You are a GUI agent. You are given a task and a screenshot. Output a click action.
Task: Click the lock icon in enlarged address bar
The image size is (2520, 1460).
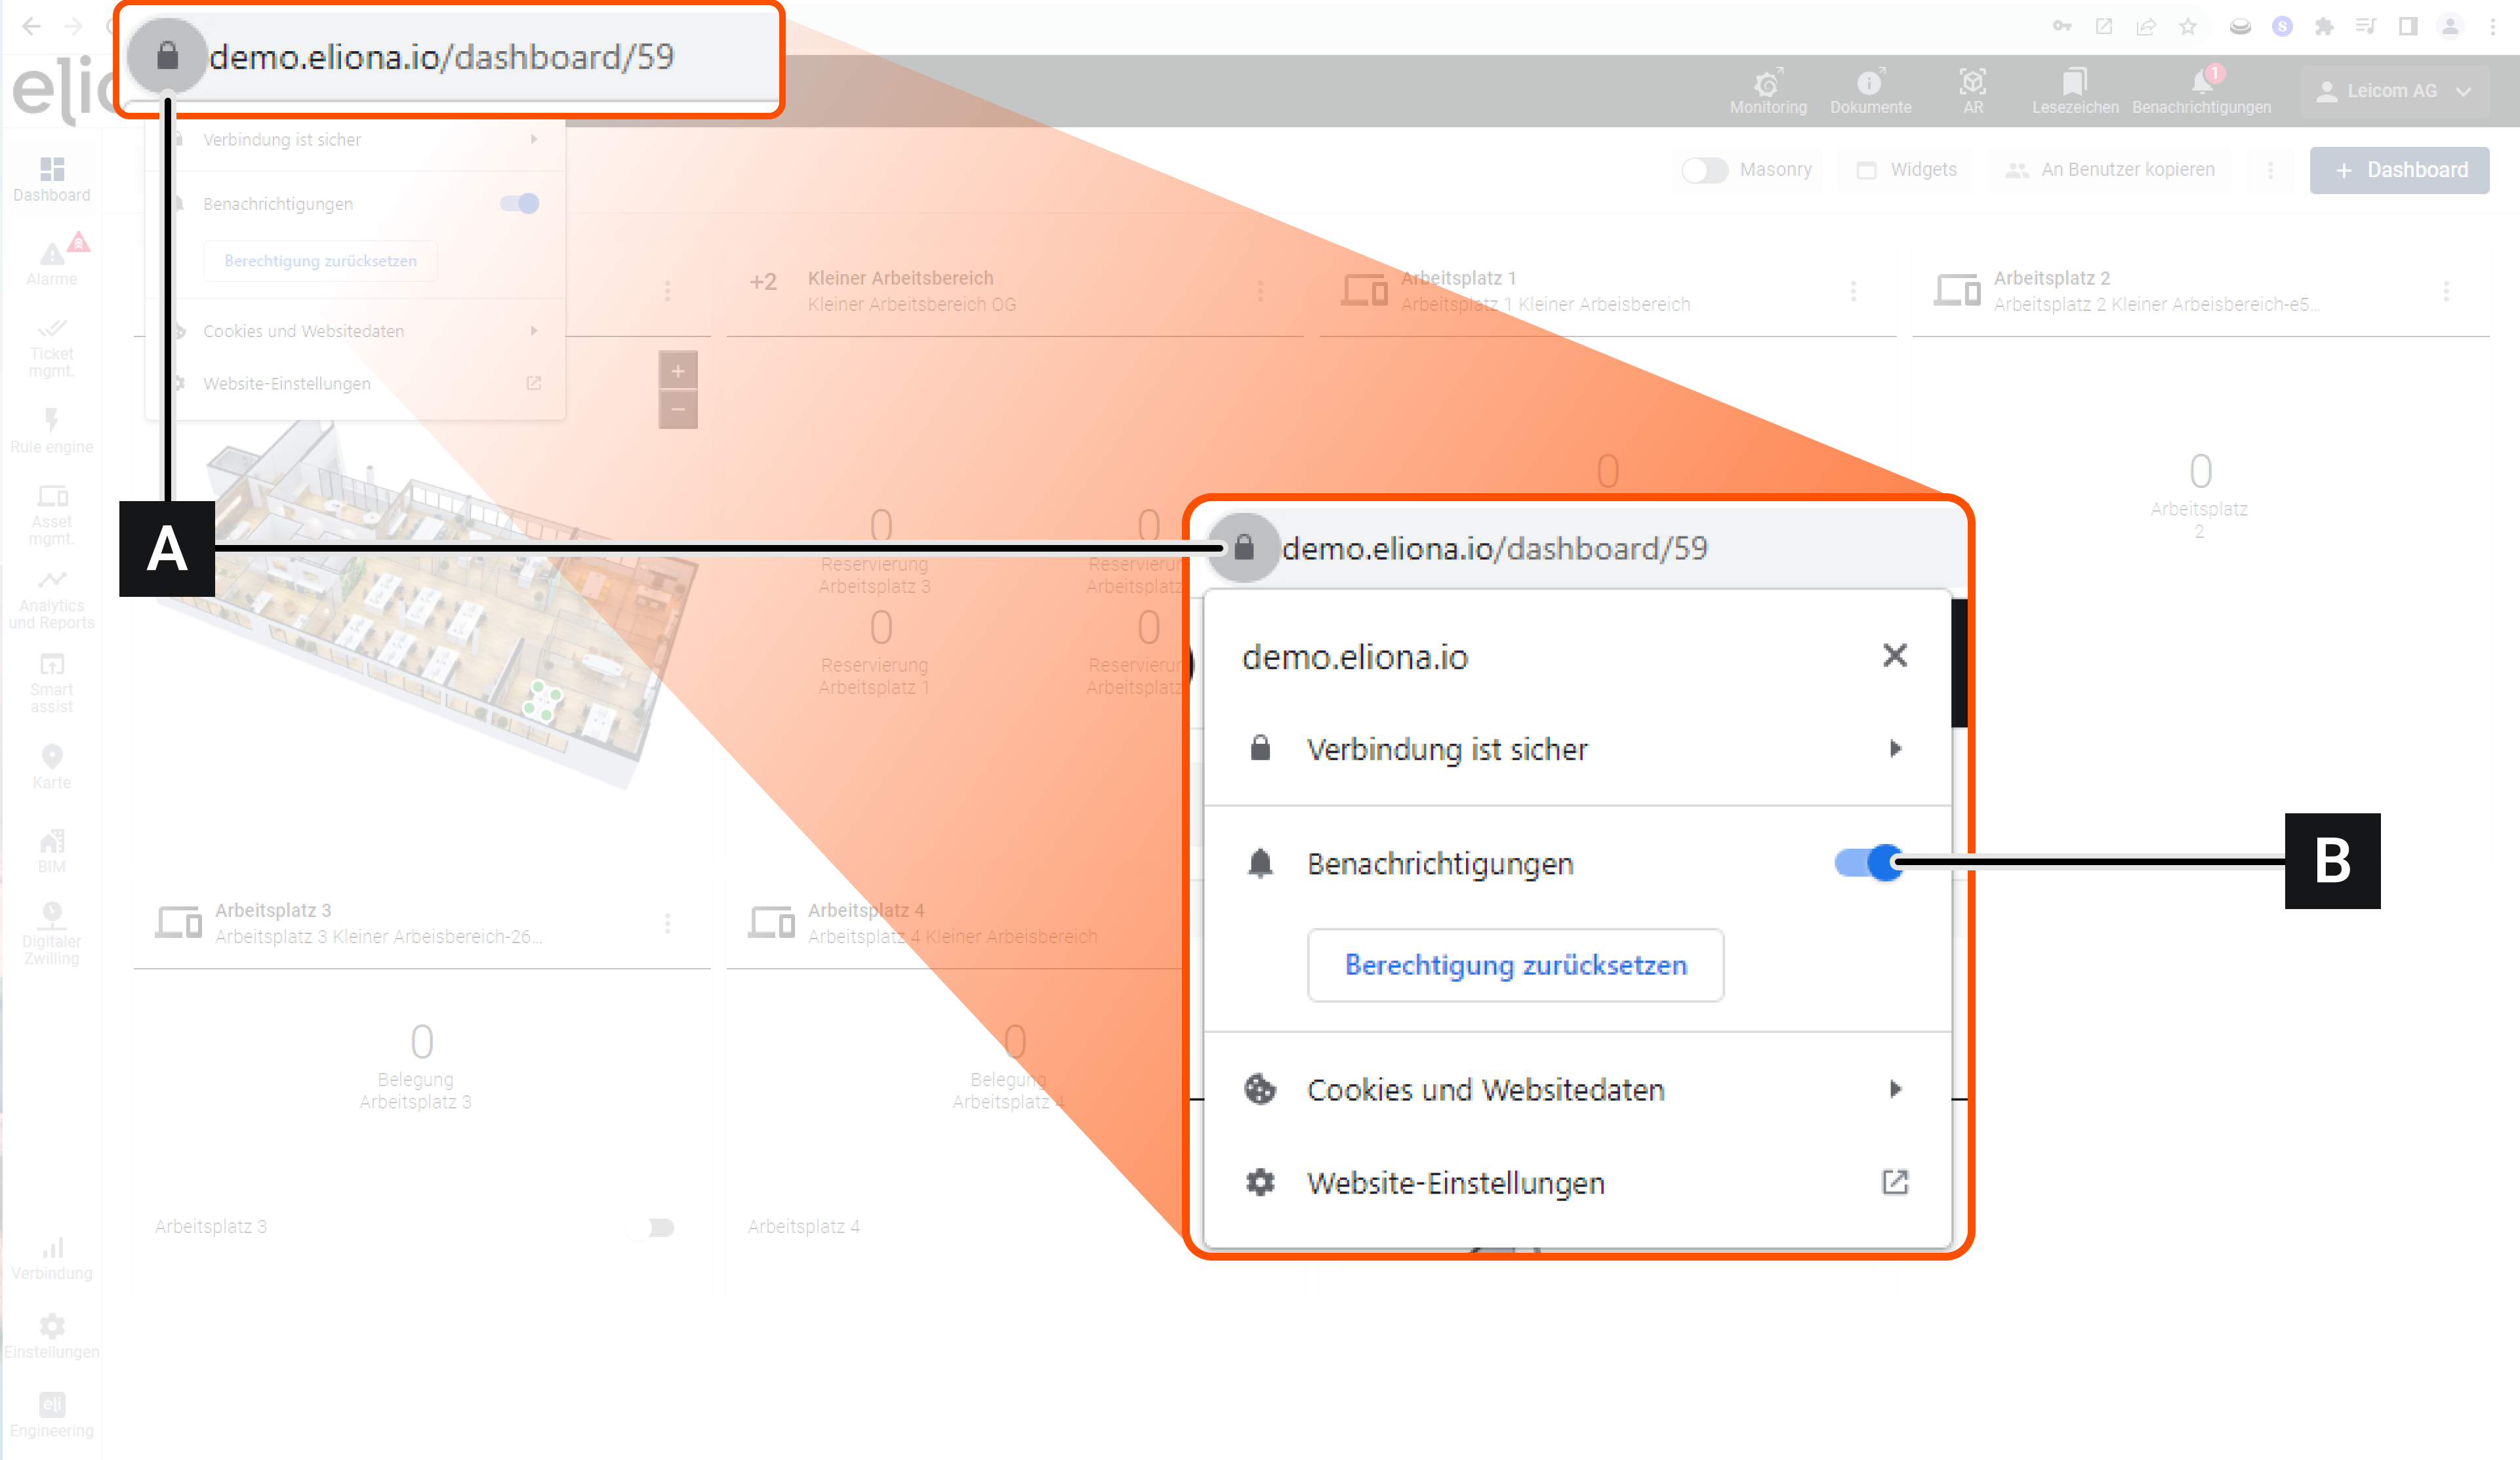tap(1243, 547)
